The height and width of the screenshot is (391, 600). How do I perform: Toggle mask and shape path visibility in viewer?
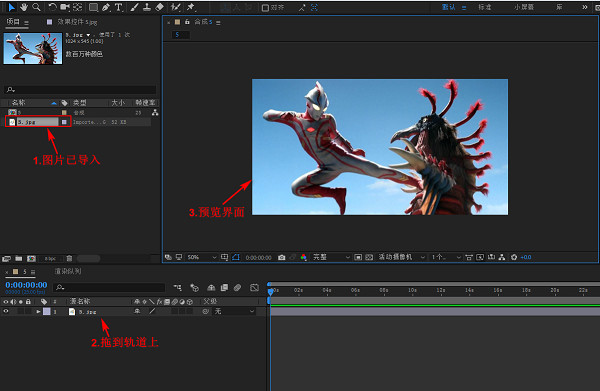[x=236, y=257]
